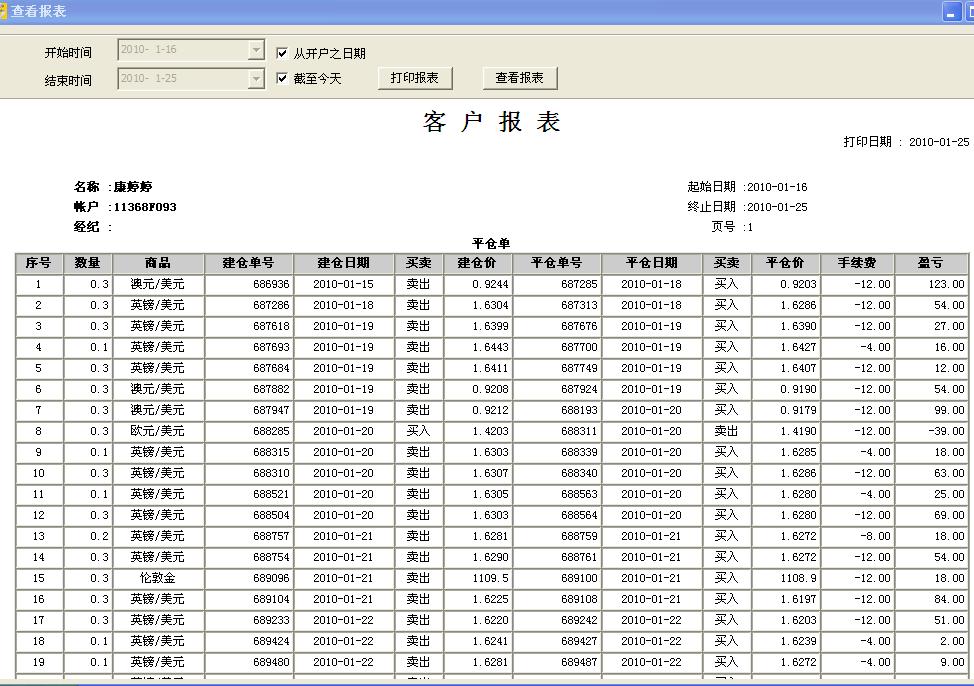The image size is (974, 686).
Task: Click closing order 687676 in row 3
Action: (x=579, y=326)
